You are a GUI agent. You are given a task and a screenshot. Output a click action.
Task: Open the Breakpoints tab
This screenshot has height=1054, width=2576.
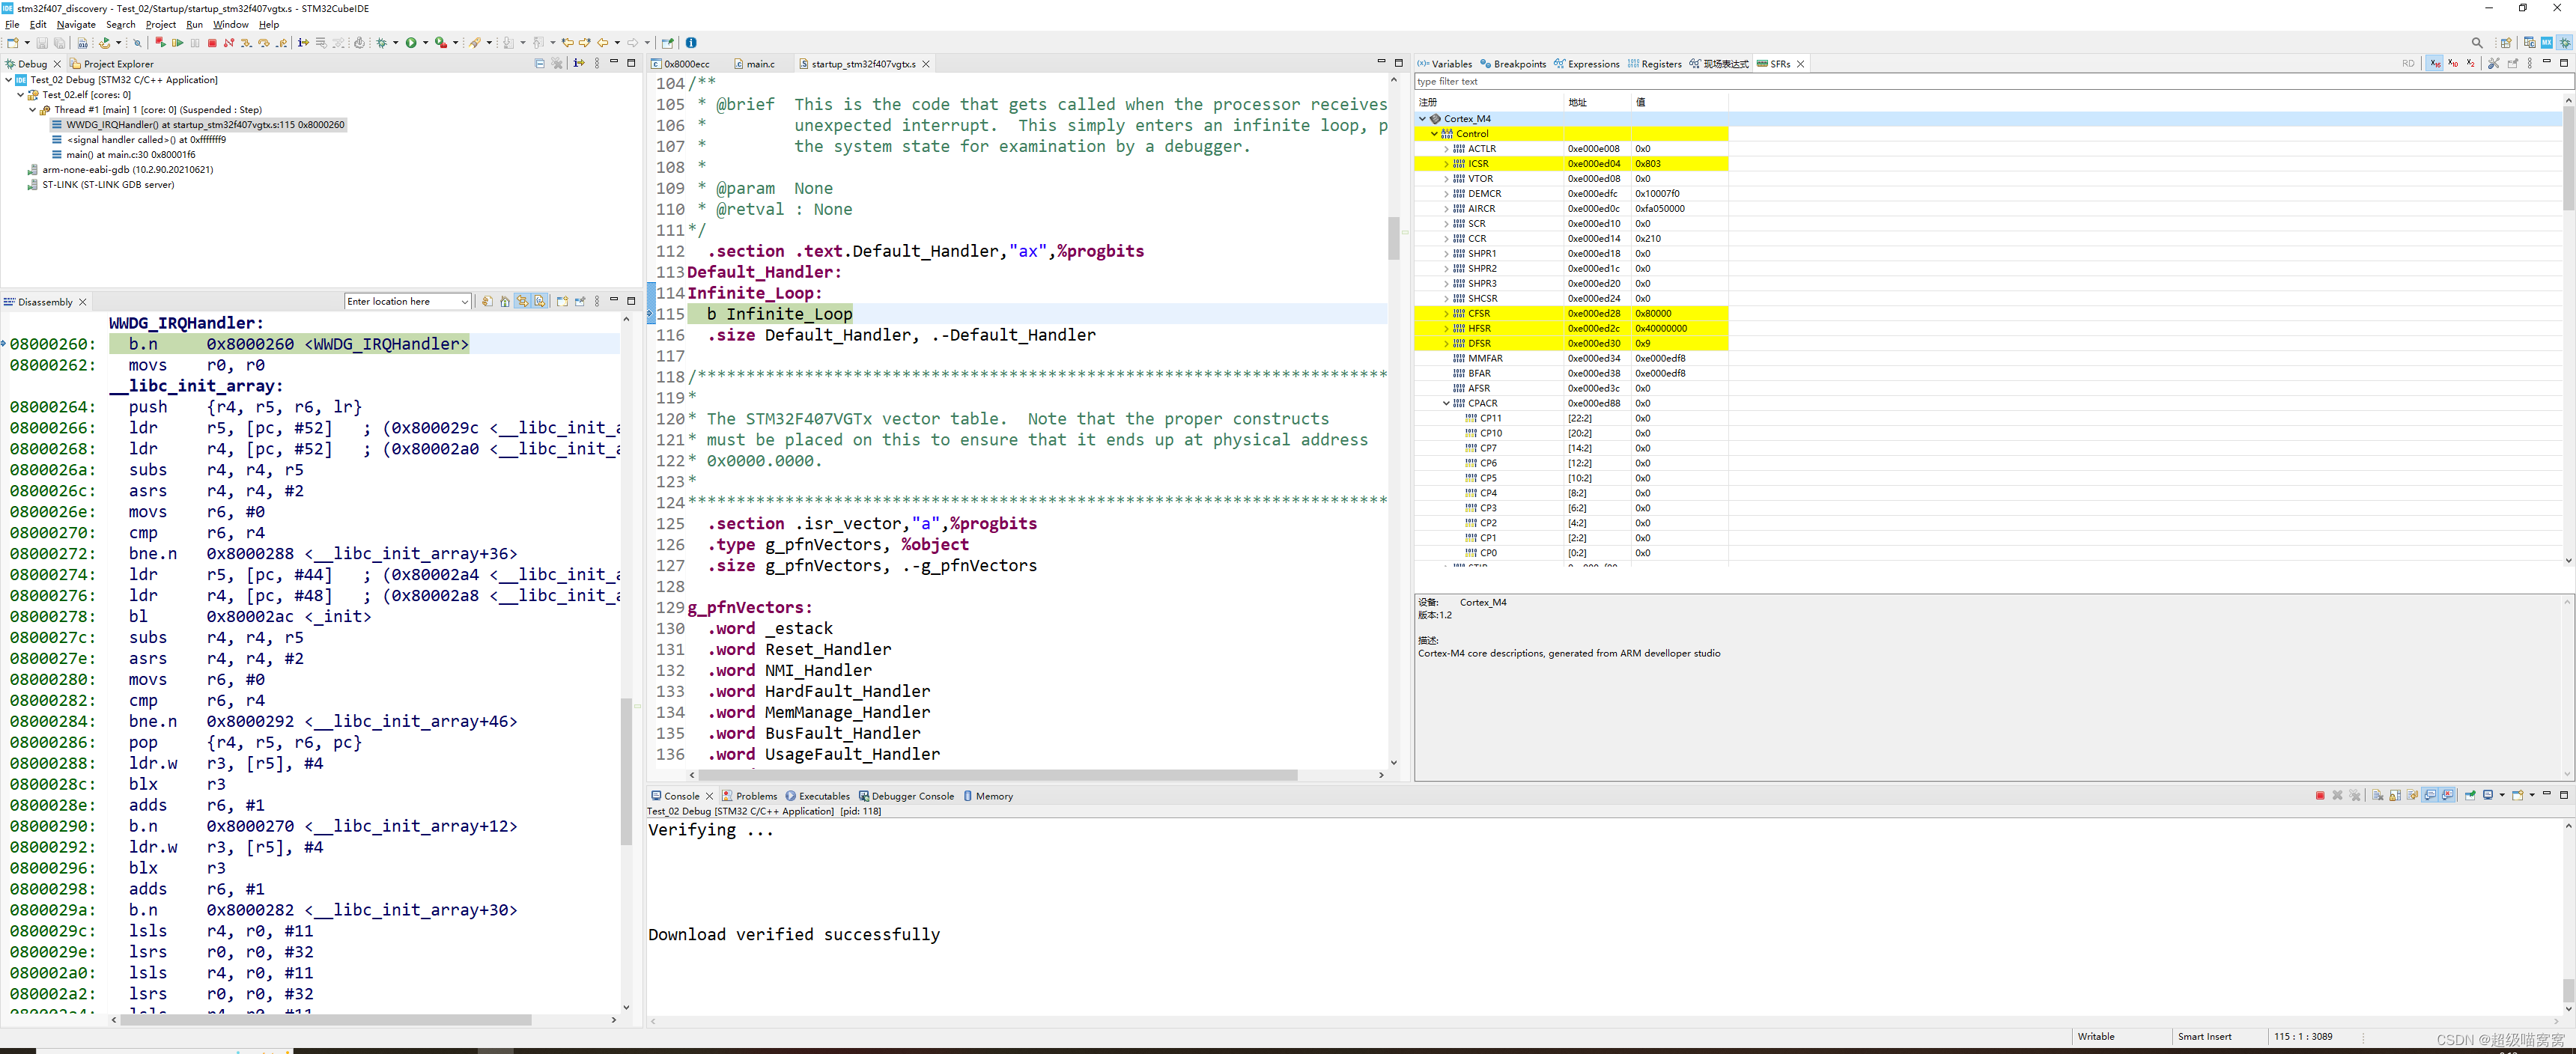1513,64
